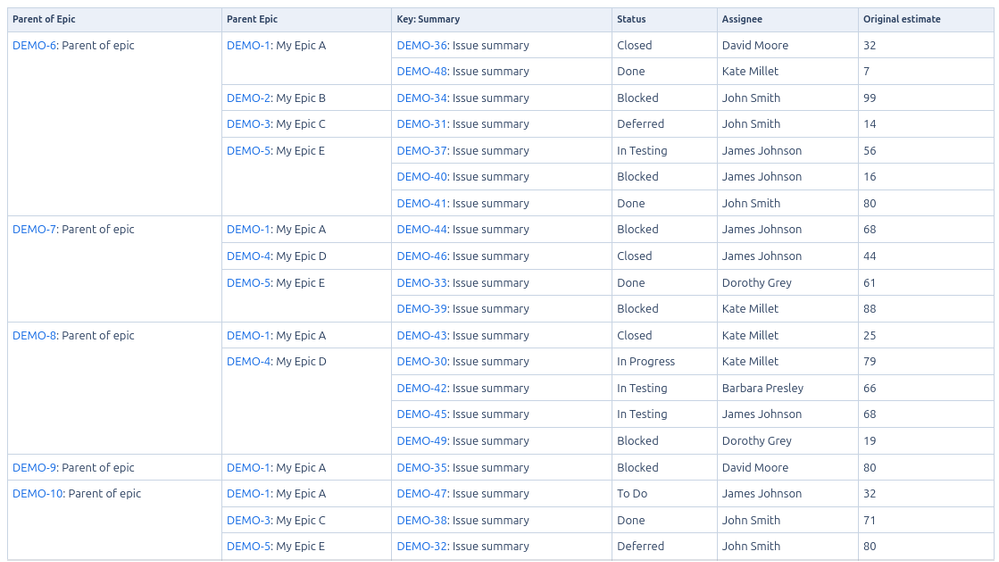Viewport: 999px width, 562px height.
Task: Select the In Testing status of DEMO-37
Action: click(x=642, y=151)
